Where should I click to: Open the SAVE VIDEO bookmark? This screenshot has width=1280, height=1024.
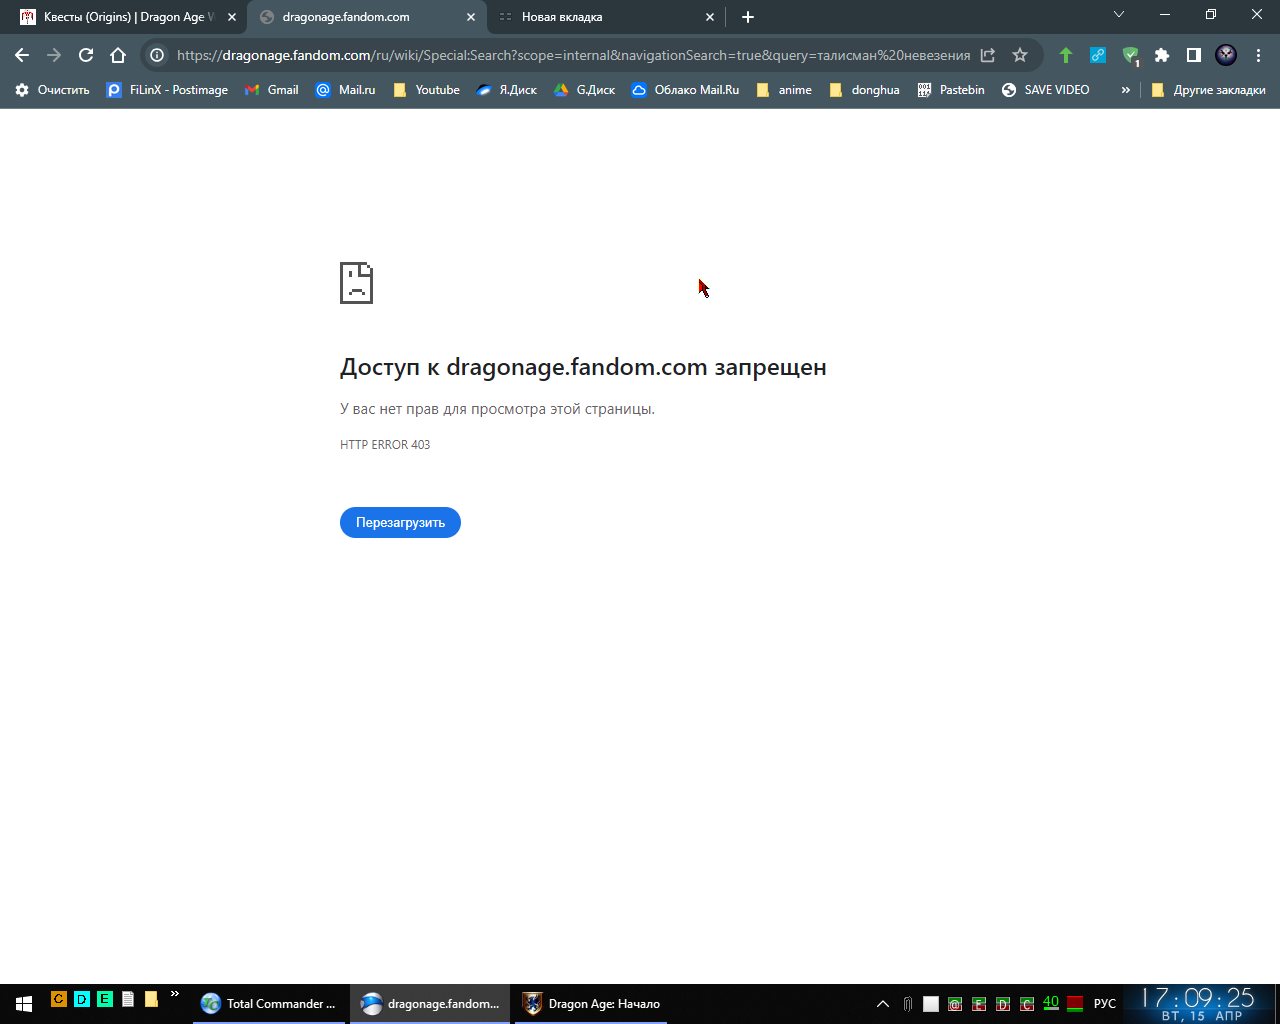(1045, 90)
